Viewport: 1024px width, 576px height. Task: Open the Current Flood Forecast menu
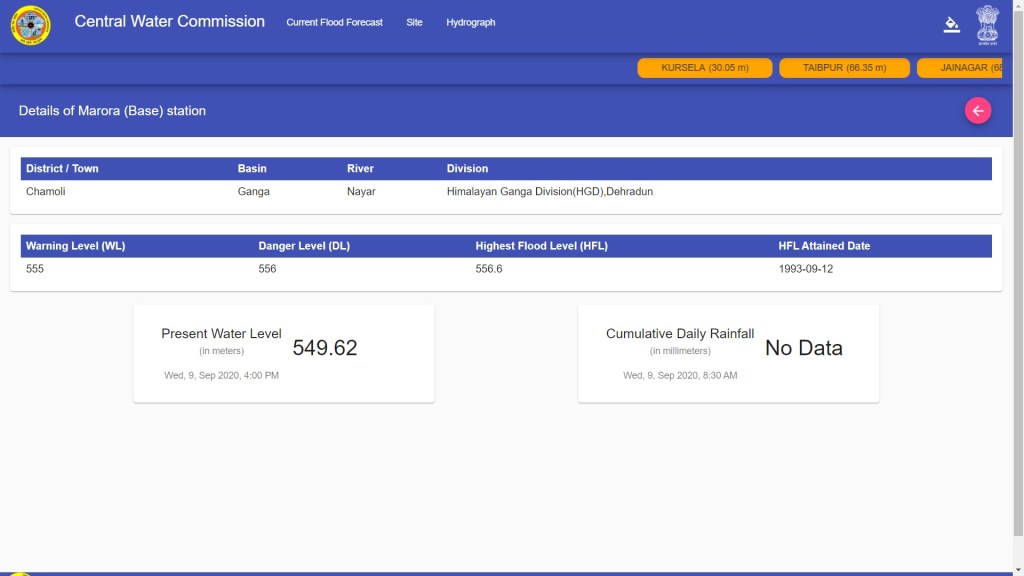point(334,22)
